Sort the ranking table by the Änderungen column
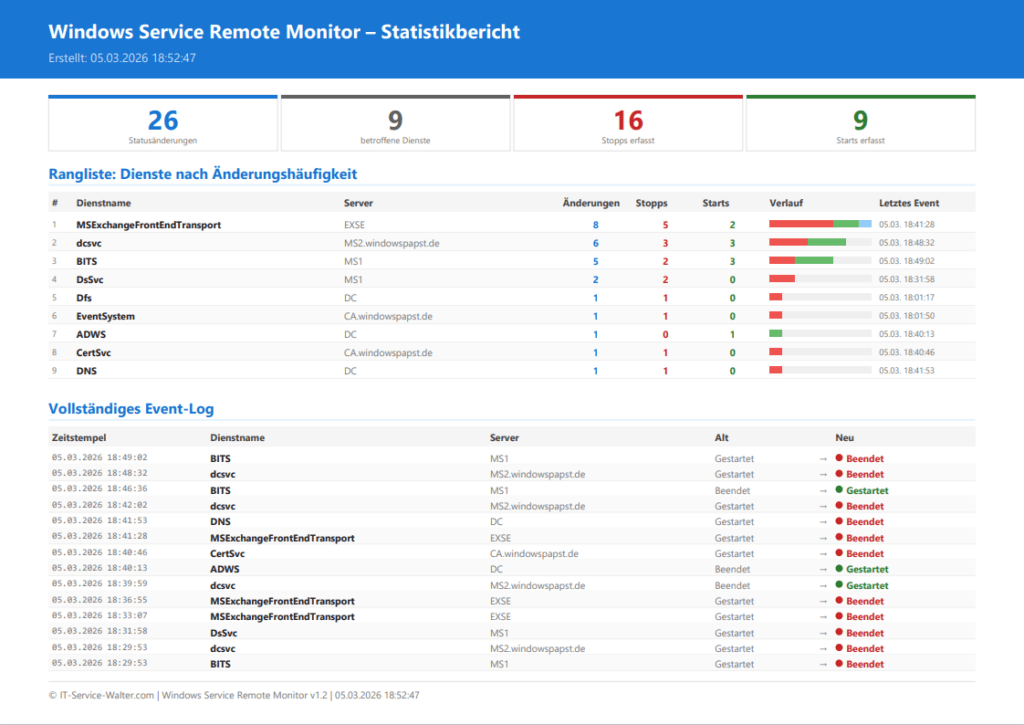1024x725 pixels. (x=591, y=202)
